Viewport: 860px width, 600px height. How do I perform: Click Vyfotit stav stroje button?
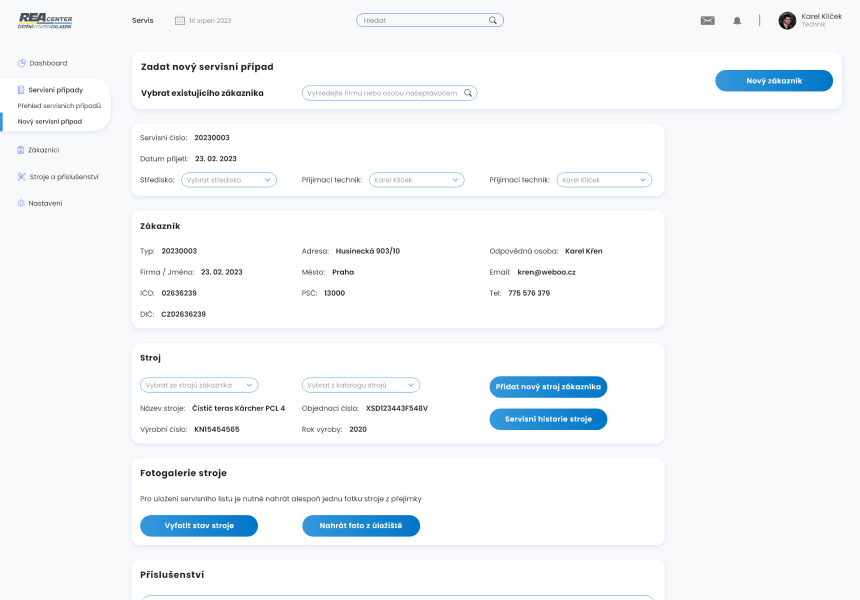coord(199,525)
